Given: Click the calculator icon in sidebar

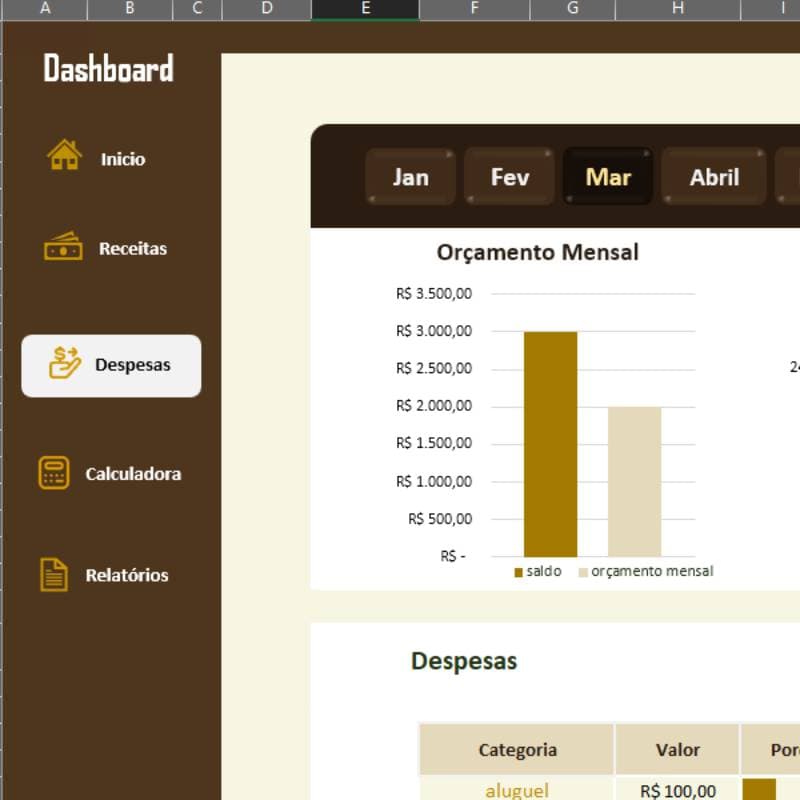Looking at the screenshot, I should pyautogui.click(x=54, y=472).
